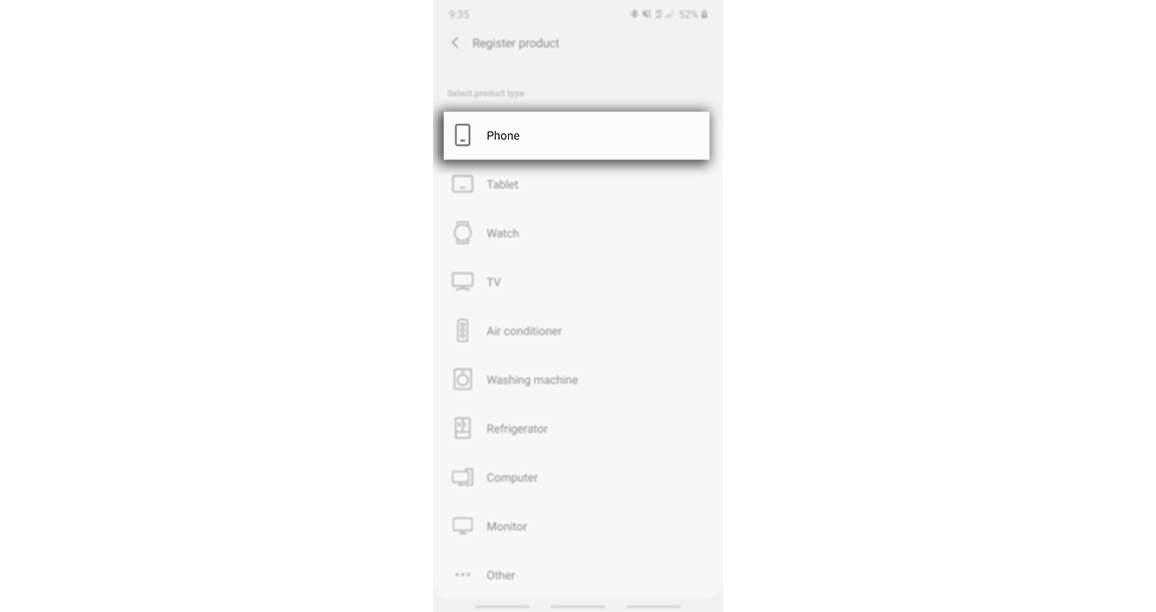This screenshot has width=1156, height=612.
Task: Choose TV from the list
Action: pyautogui.click(x=577, y=282)
